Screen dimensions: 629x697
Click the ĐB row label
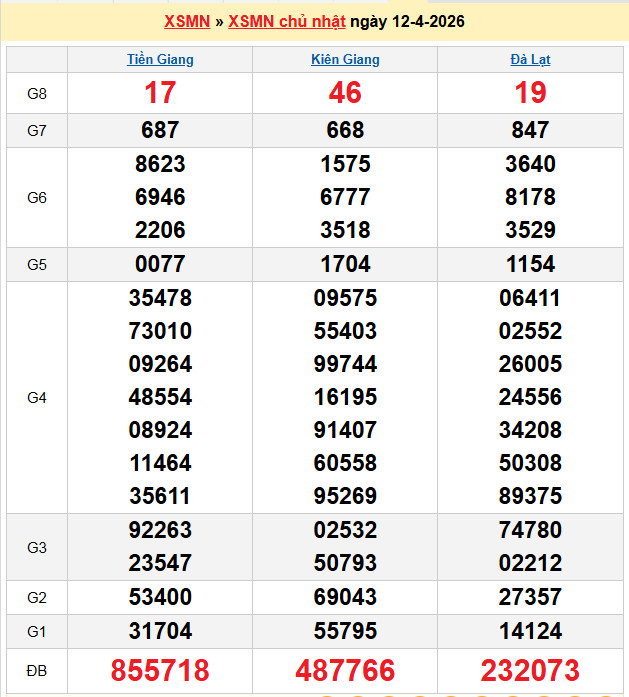click(x=37, y=669)
